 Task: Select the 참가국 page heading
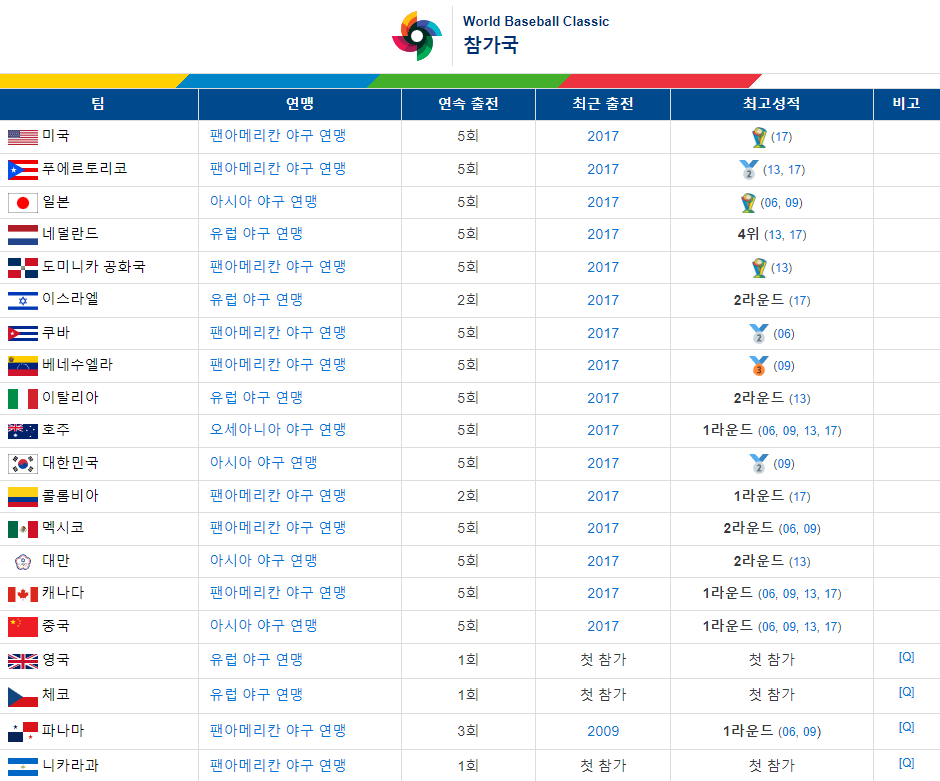[491, 45]
